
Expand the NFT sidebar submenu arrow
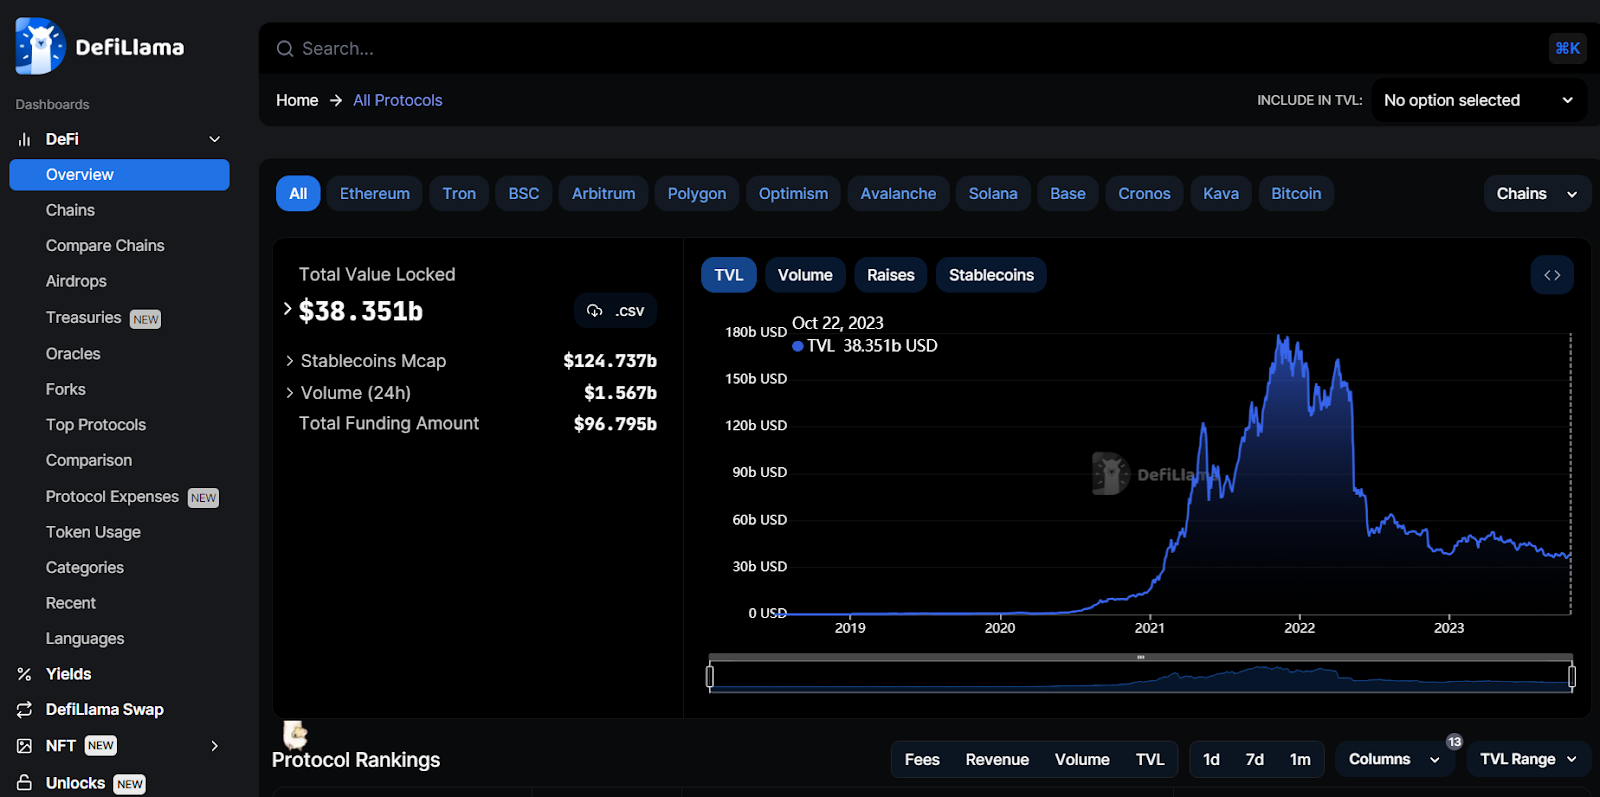click(214, 746)
